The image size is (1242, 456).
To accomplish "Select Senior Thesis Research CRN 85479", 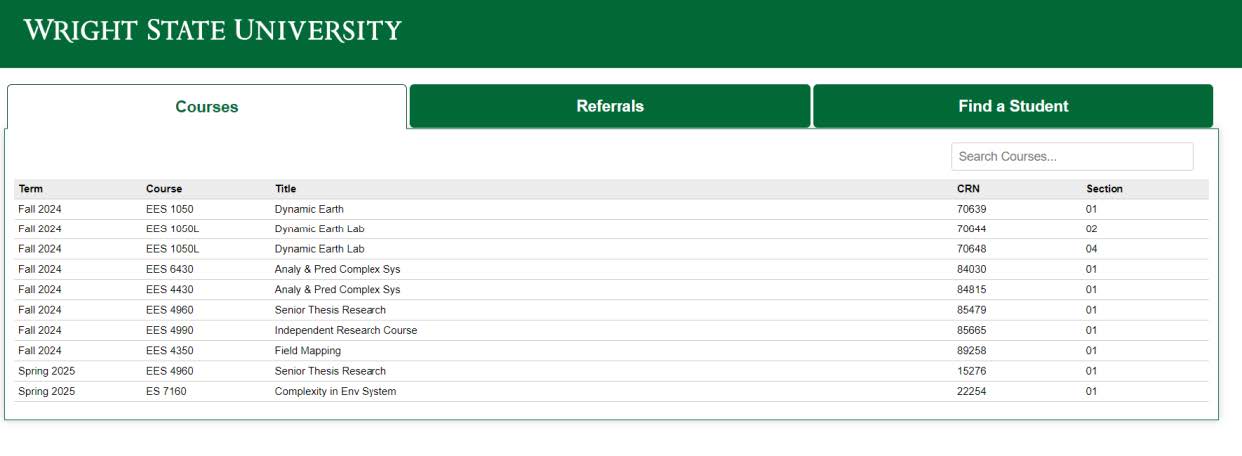I will click(x=330, y=310).
